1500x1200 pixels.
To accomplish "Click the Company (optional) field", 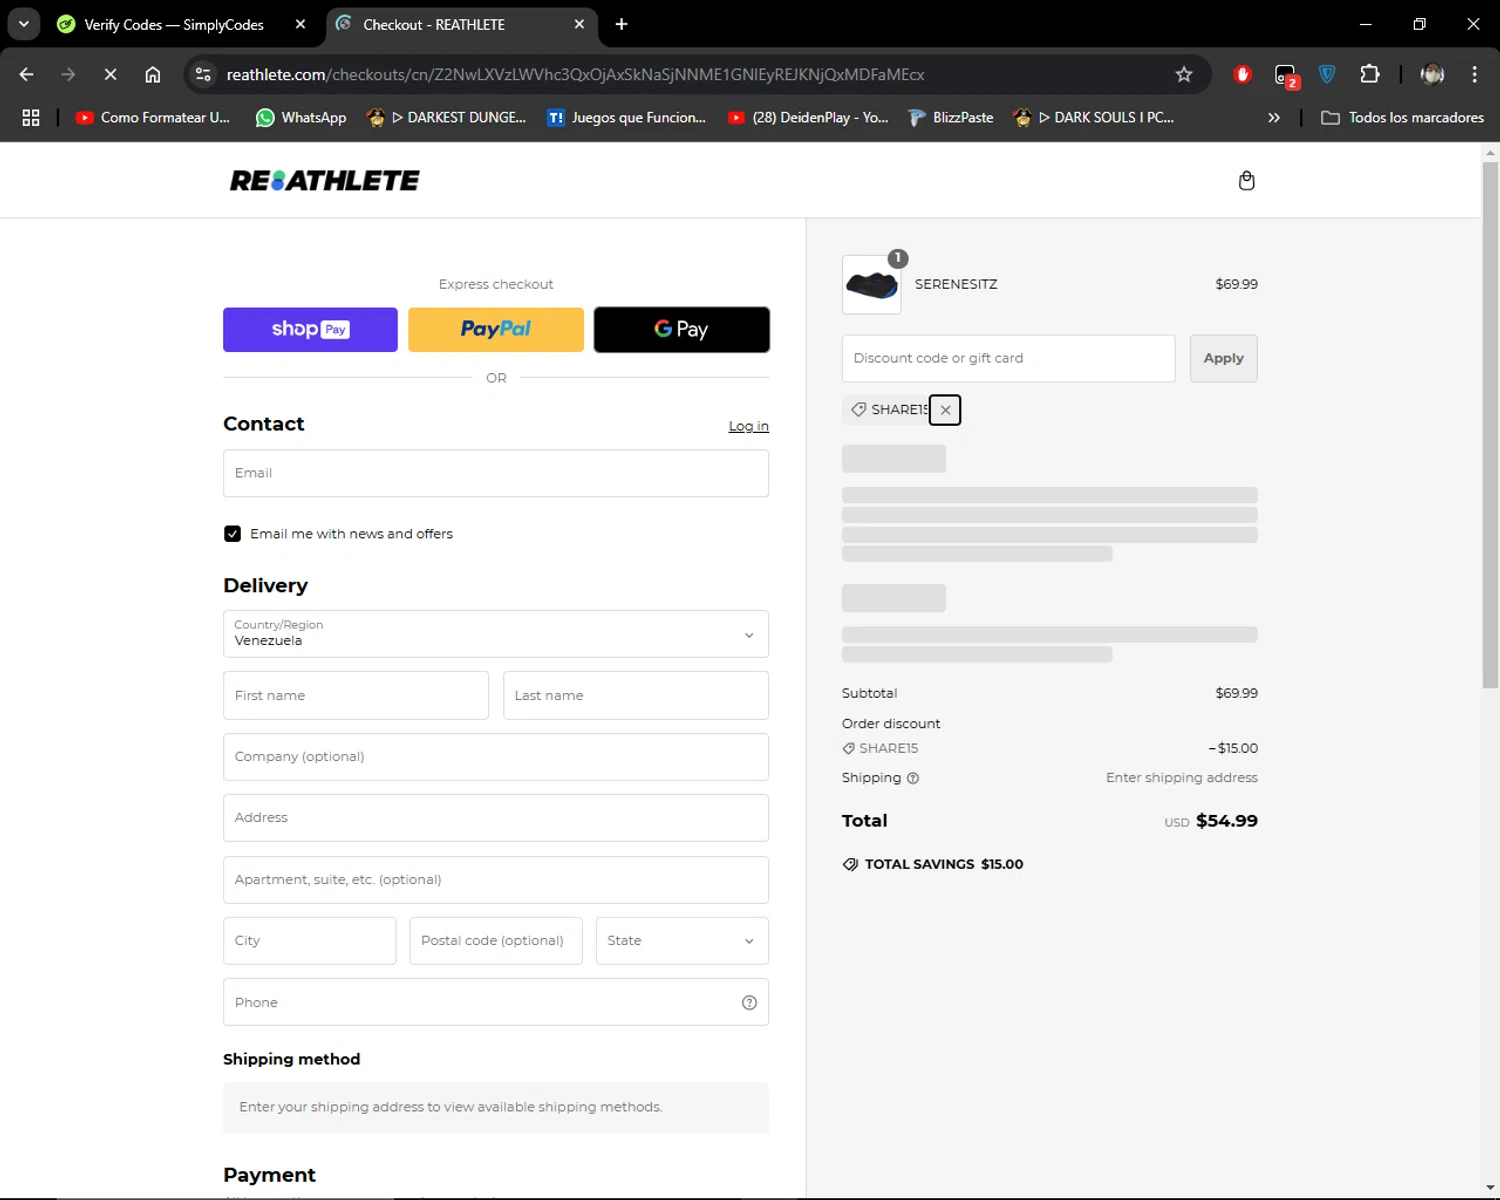I will click(496, 757).
